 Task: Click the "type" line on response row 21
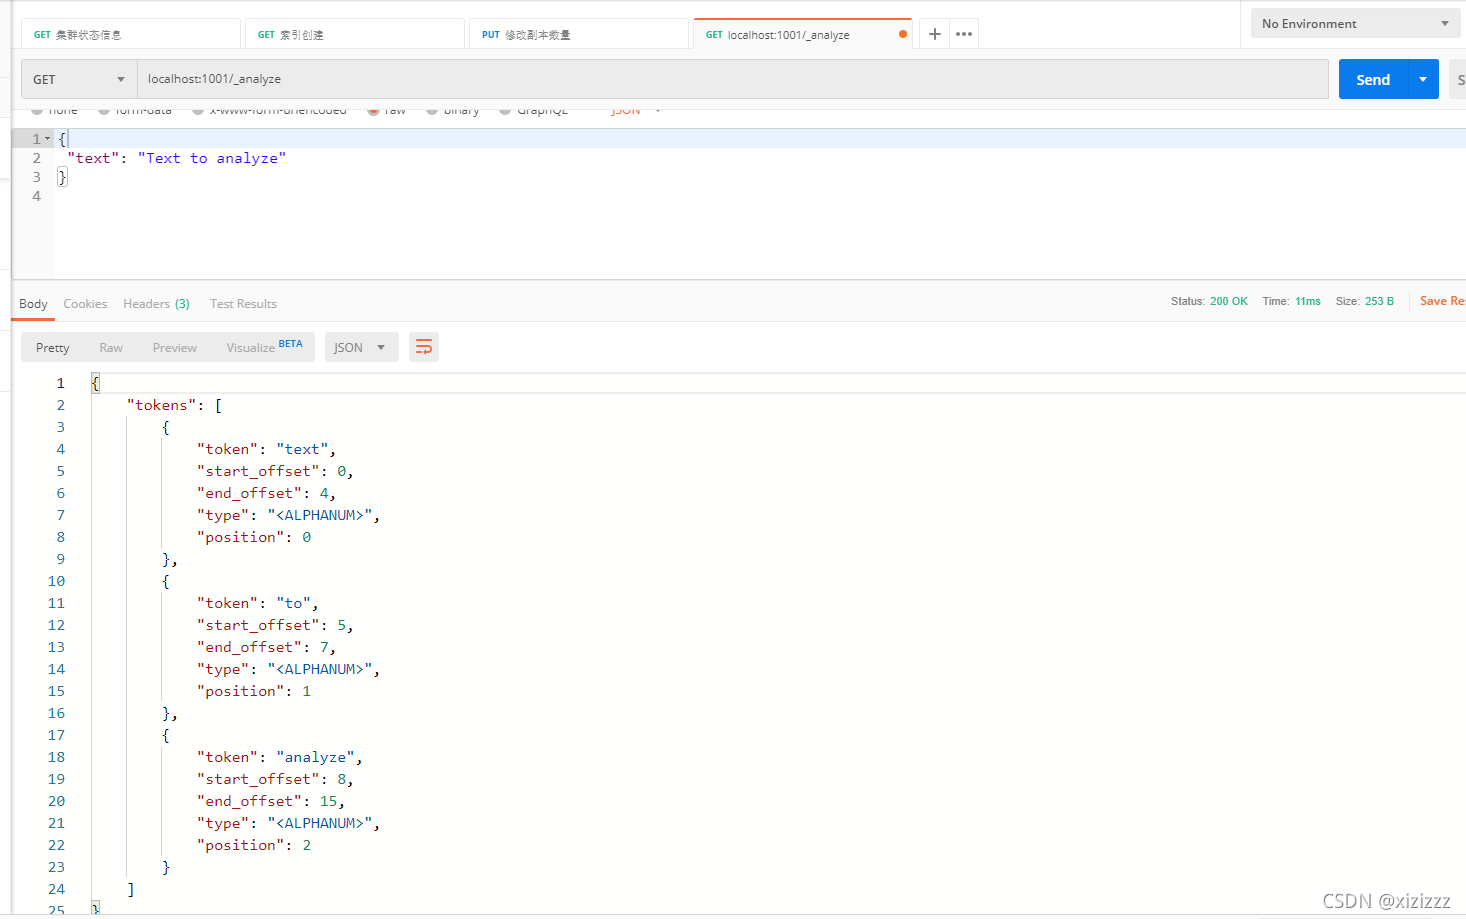click(288, 823)
